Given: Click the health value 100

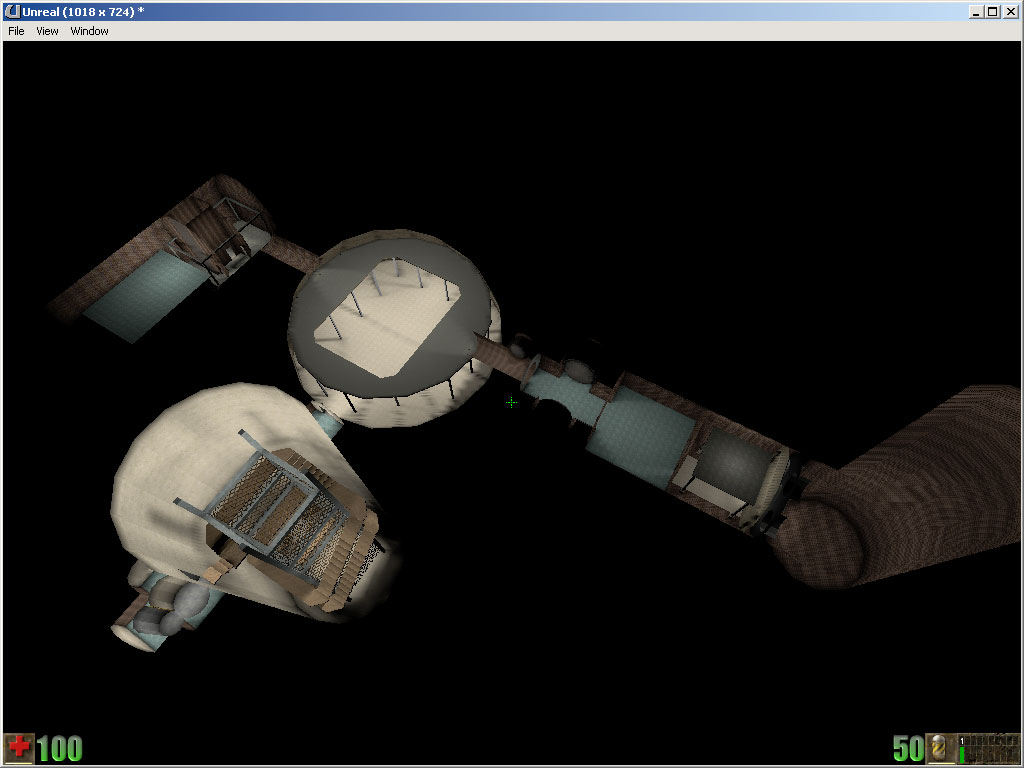Looking at the screenshot, I should (x=59, y=748).
